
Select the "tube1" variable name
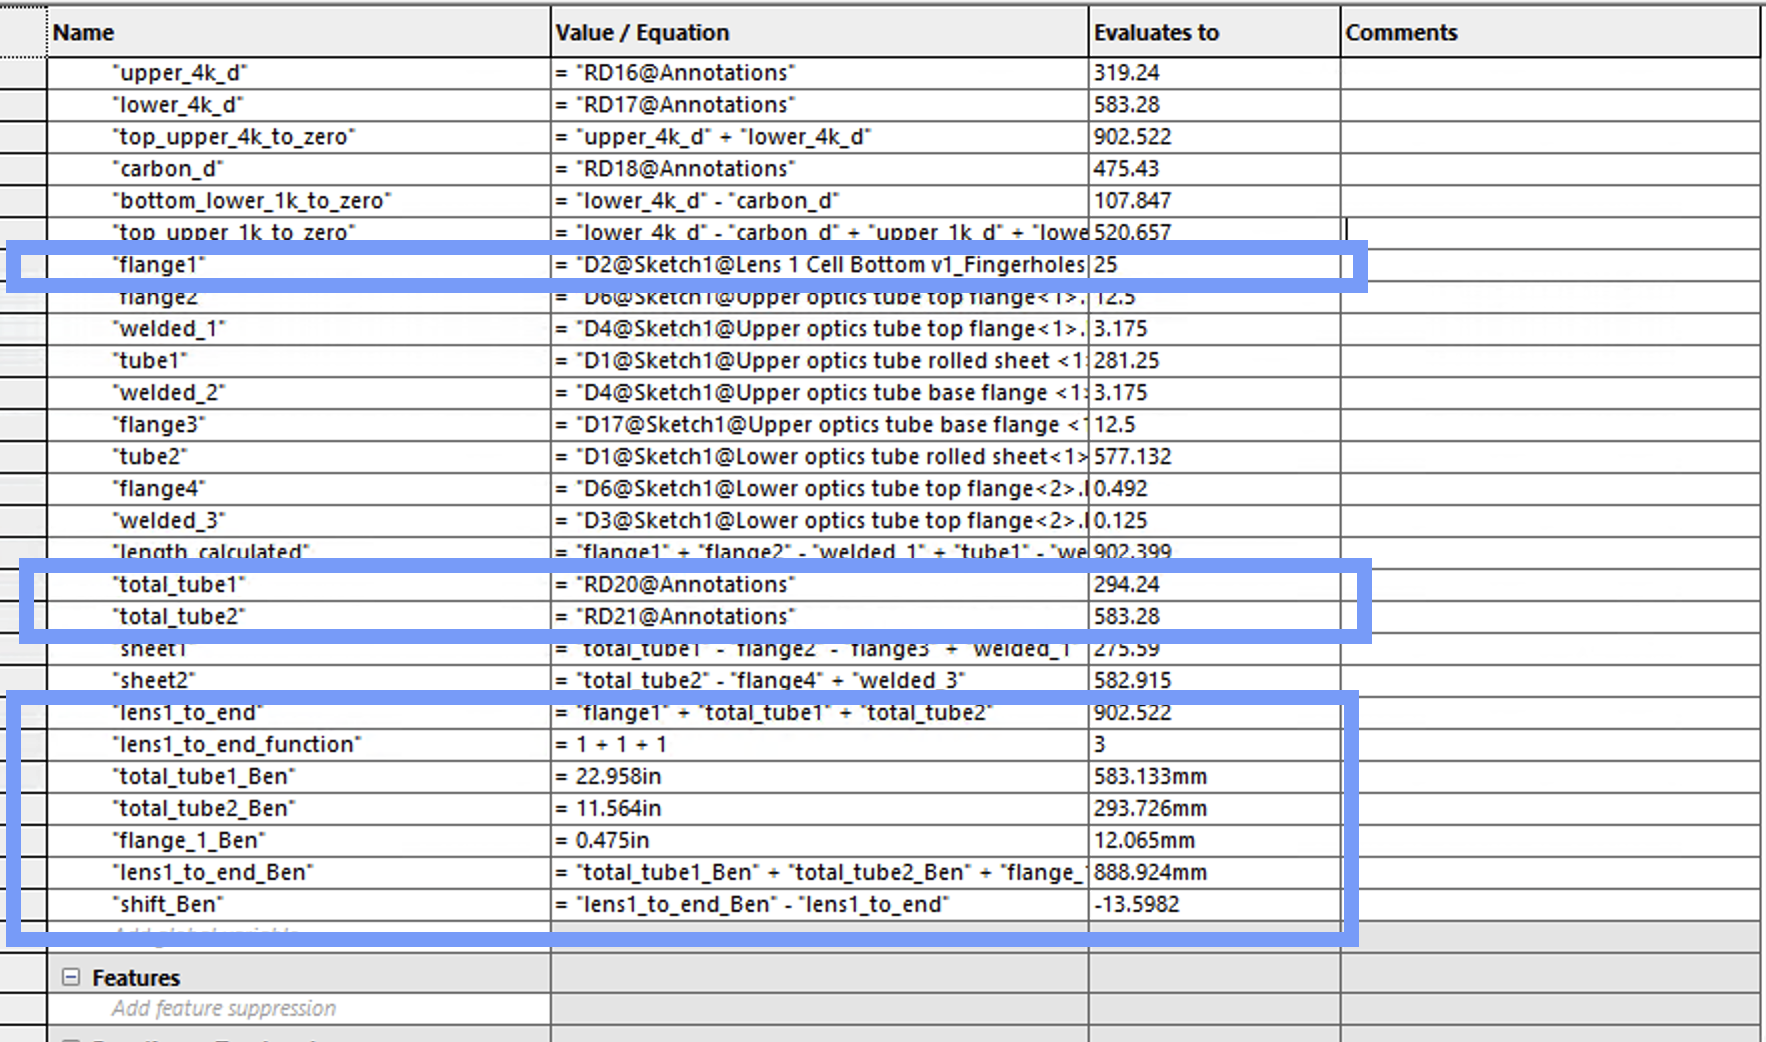coord(150,361)
